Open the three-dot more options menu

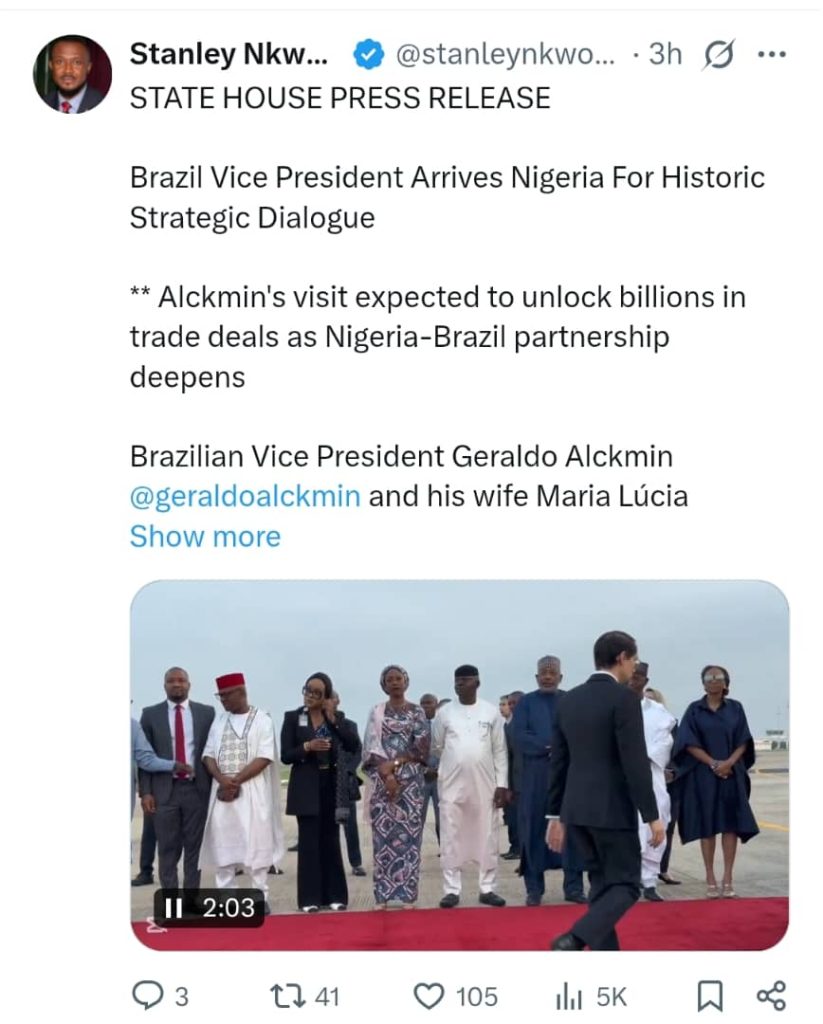(771, 55)
